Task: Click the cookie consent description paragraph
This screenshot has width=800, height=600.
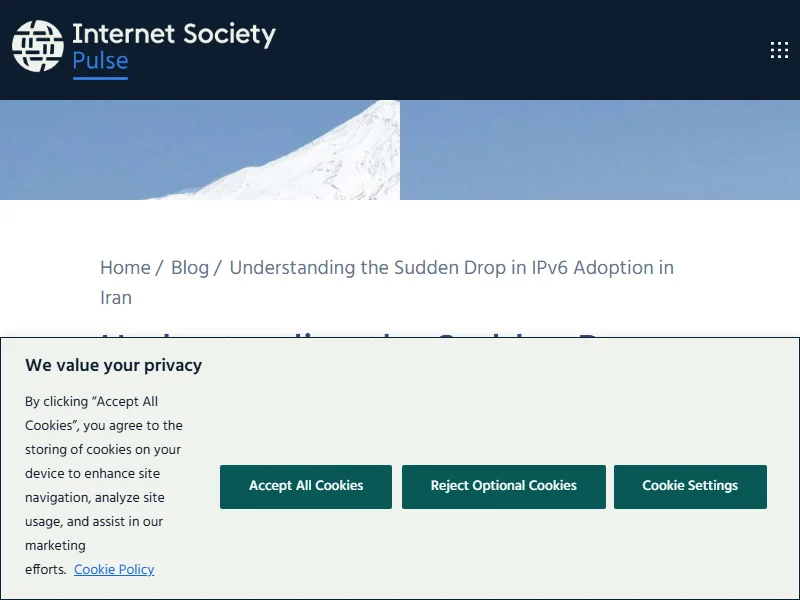Action: [x=100, y=474]
